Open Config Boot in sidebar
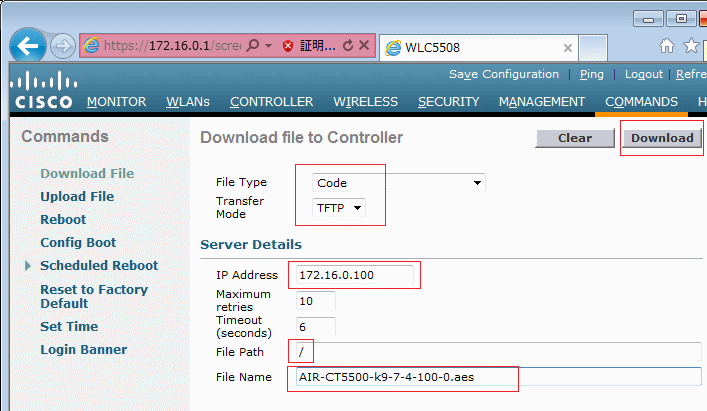This screenshot has width=707, height=411. click(78, 242)
